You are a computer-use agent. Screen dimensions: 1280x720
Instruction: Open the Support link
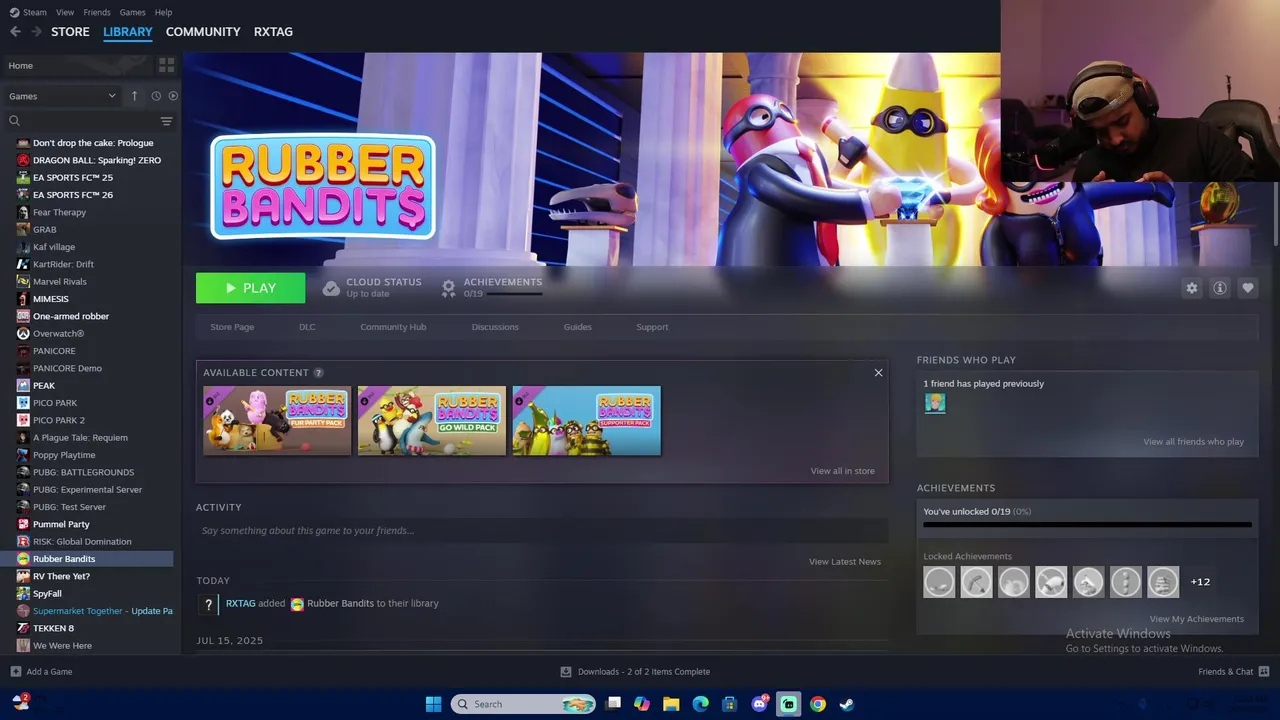click(x=652, y=327)
